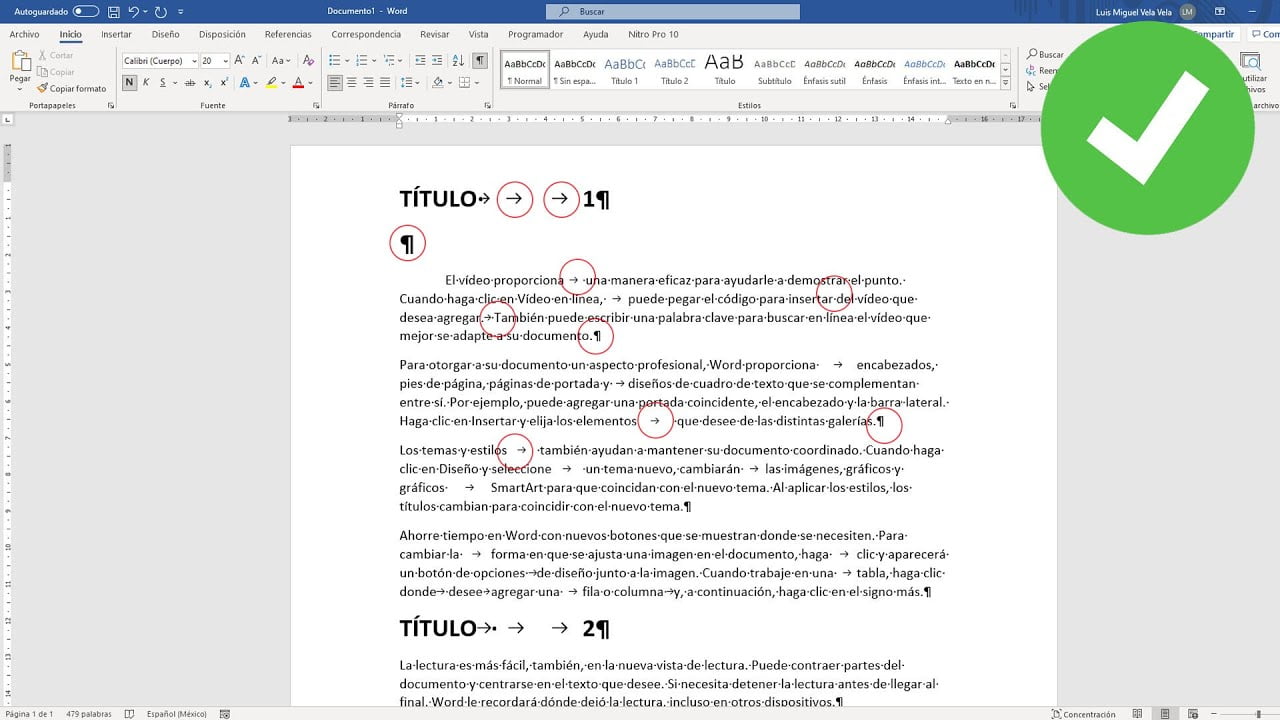Open the Pegar paste button
1280x720 pixels.
20,68
